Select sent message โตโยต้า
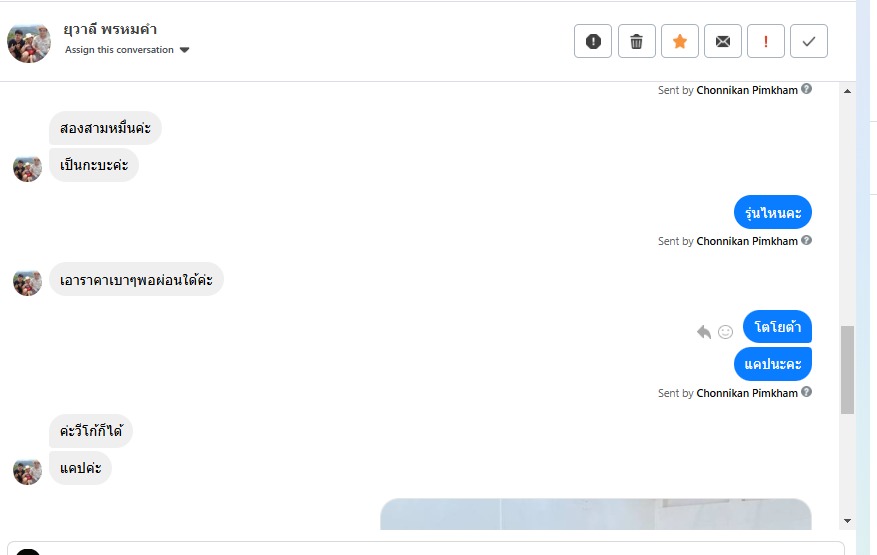The image size is (877, 555). click(777, 327)
